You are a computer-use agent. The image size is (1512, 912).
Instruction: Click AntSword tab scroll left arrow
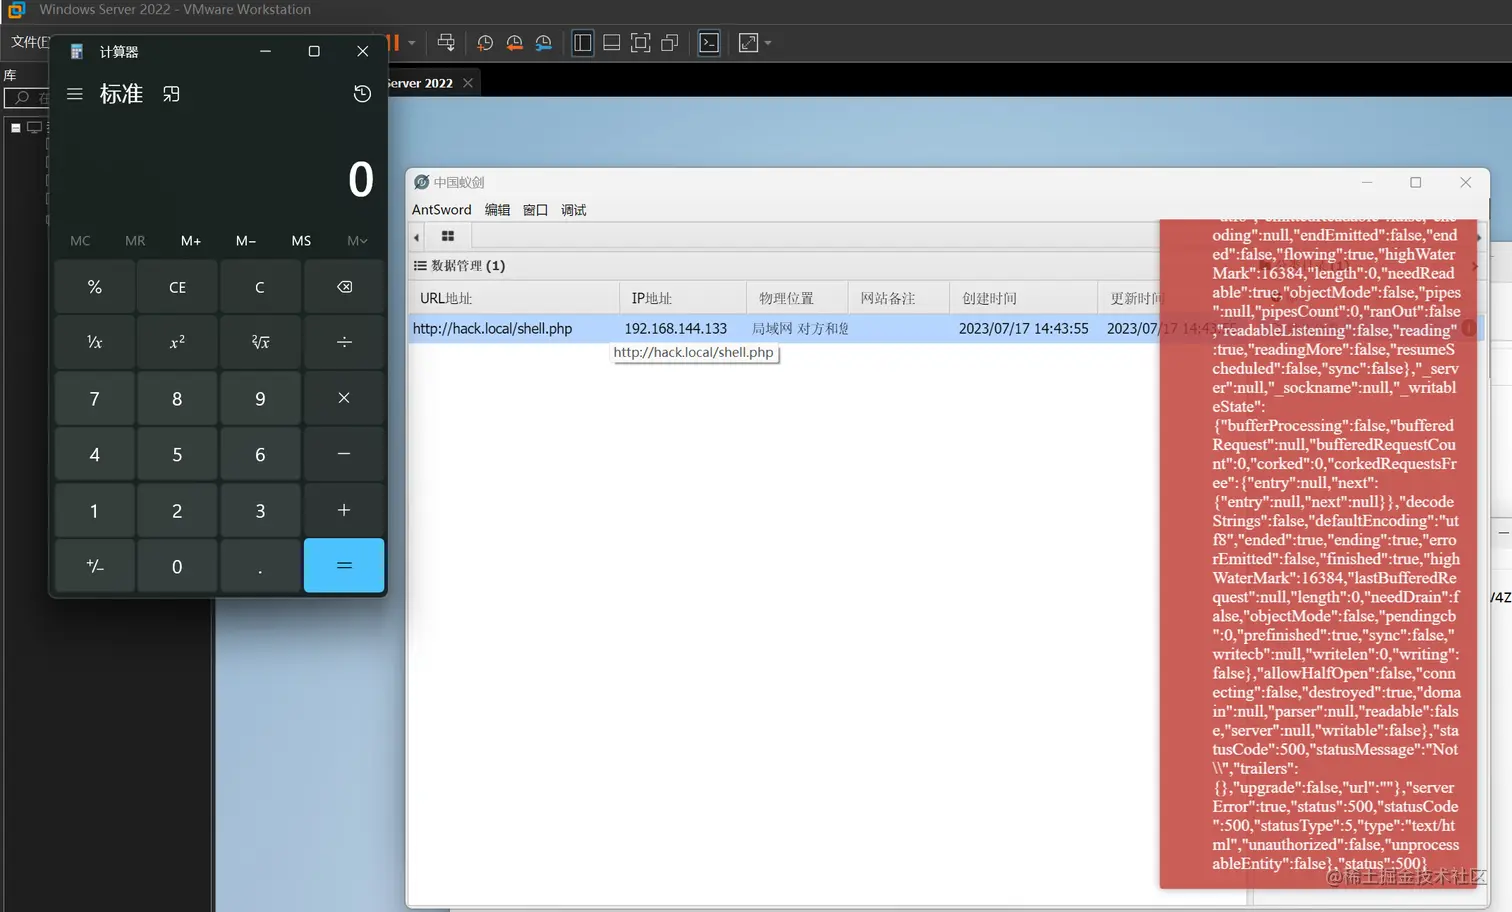click(x=417, y=237)
